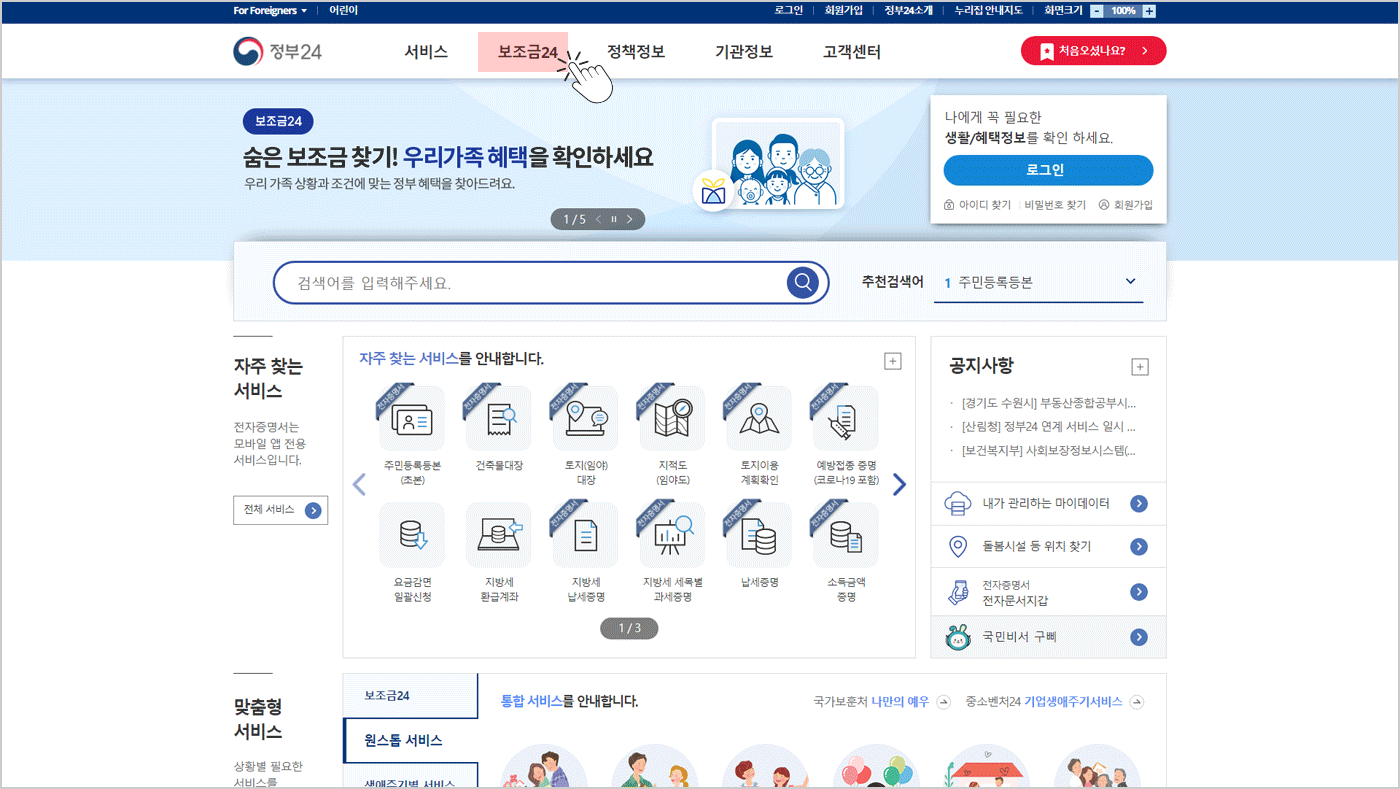Open 토지(임야)대장 service icon
1400x789 pixels.
click(586, 419)
